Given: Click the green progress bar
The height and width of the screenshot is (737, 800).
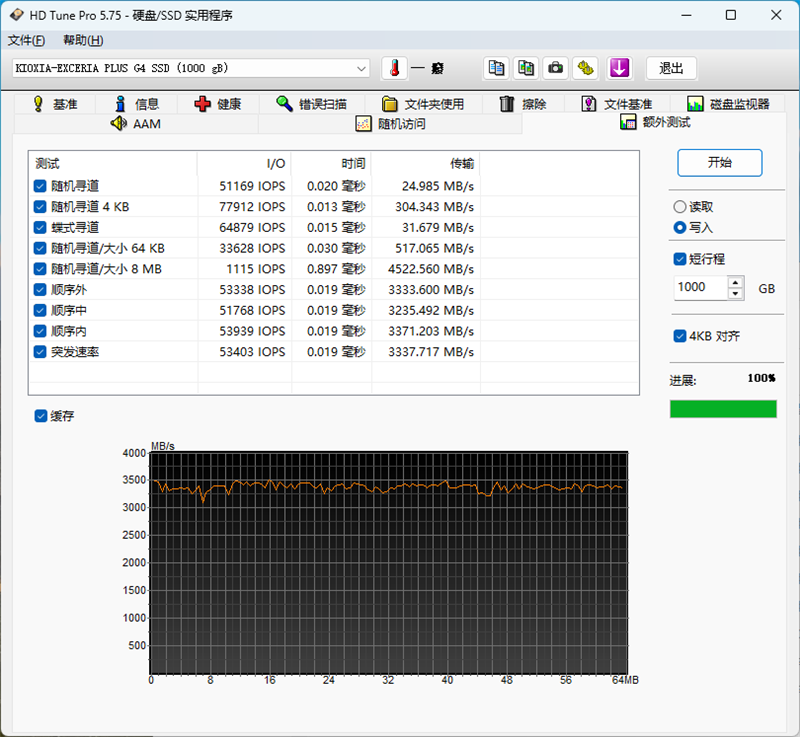Looking at the screenshot, I should click(723, 409).
